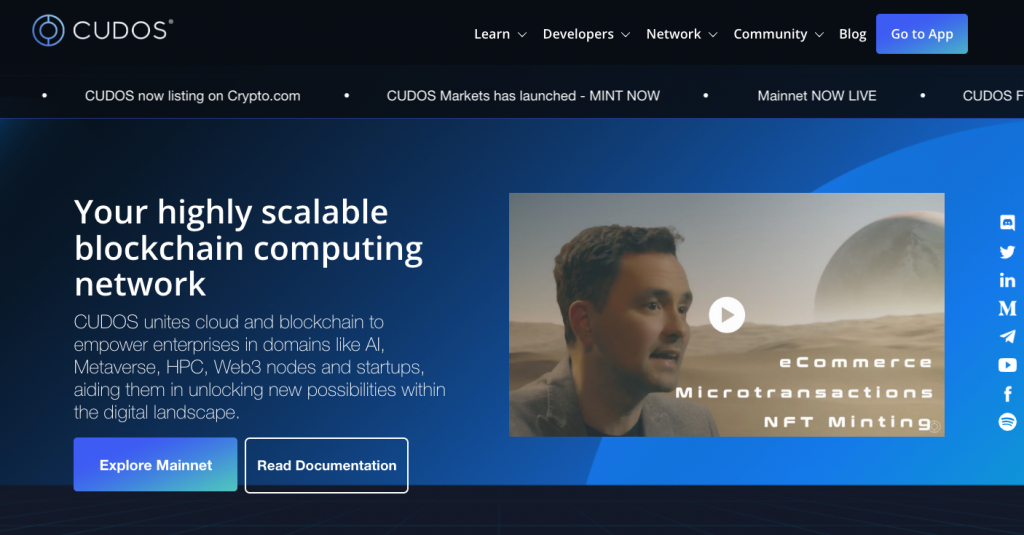Play the hero video

point(727,315)
